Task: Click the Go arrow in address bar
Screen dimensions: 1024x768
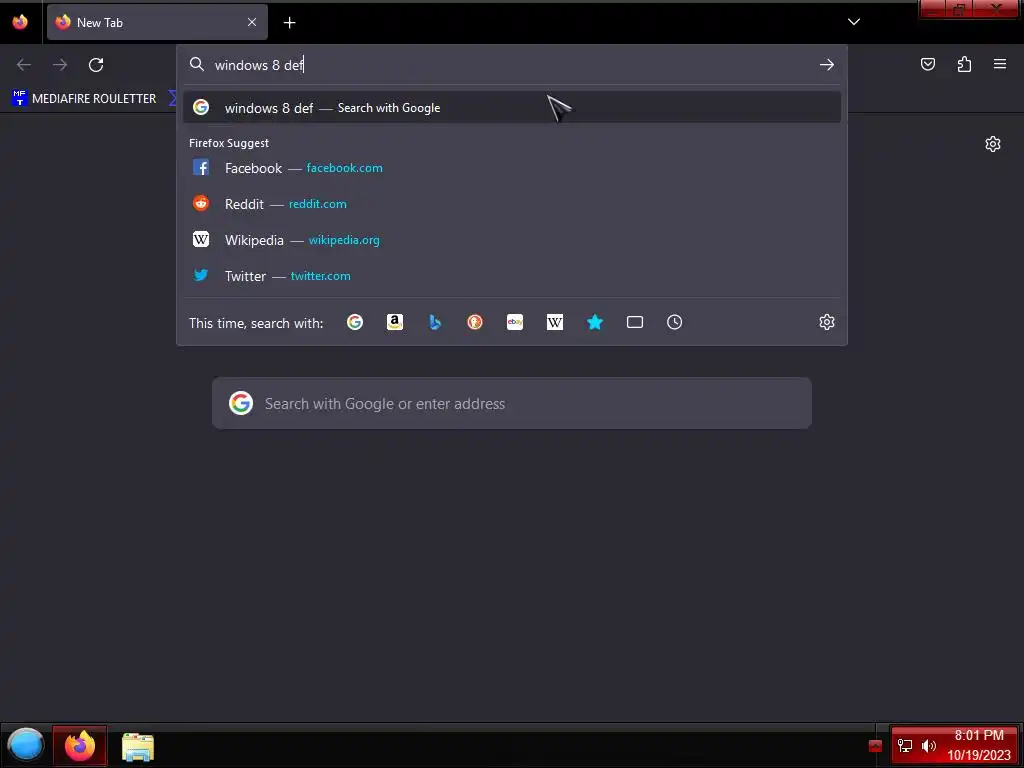Action: 827,65
